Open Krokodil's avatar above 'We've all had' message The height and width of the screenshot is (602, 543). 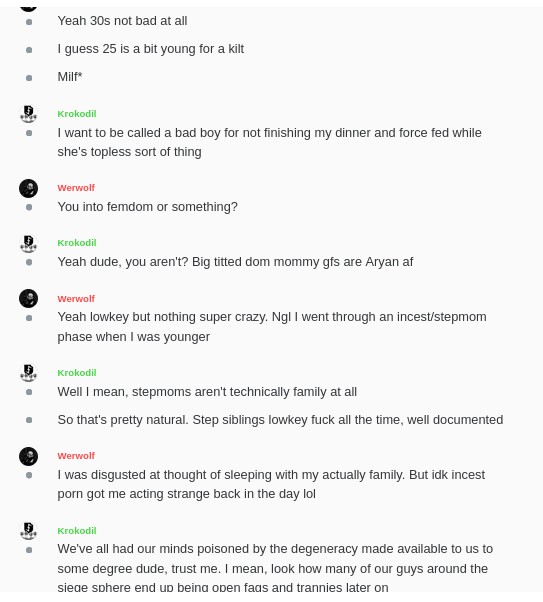point(28,531)
